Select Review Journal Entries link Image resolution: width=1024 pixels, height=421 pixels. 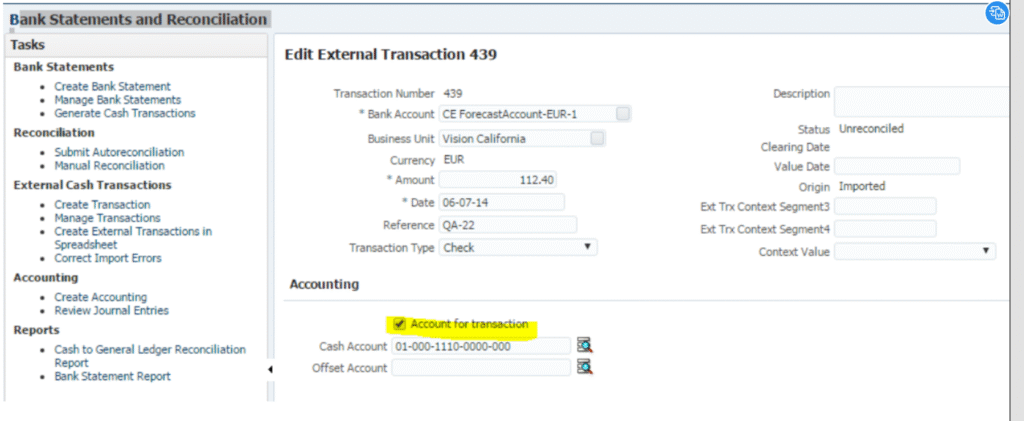[x=111, y=310]
